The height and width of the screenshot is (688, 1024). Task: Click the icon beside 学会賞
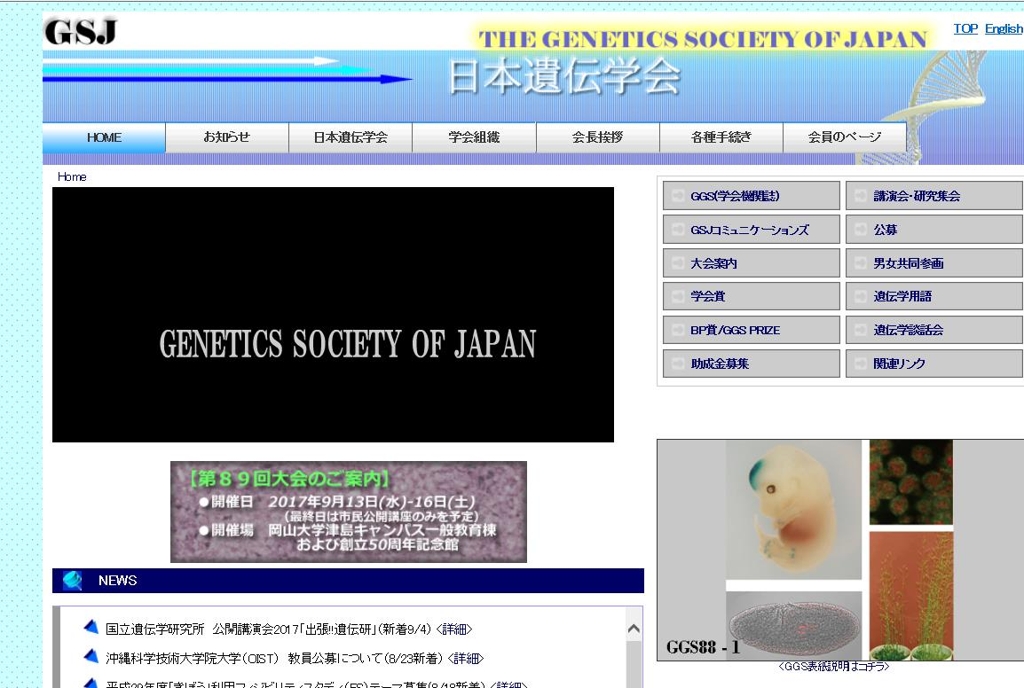678,296
